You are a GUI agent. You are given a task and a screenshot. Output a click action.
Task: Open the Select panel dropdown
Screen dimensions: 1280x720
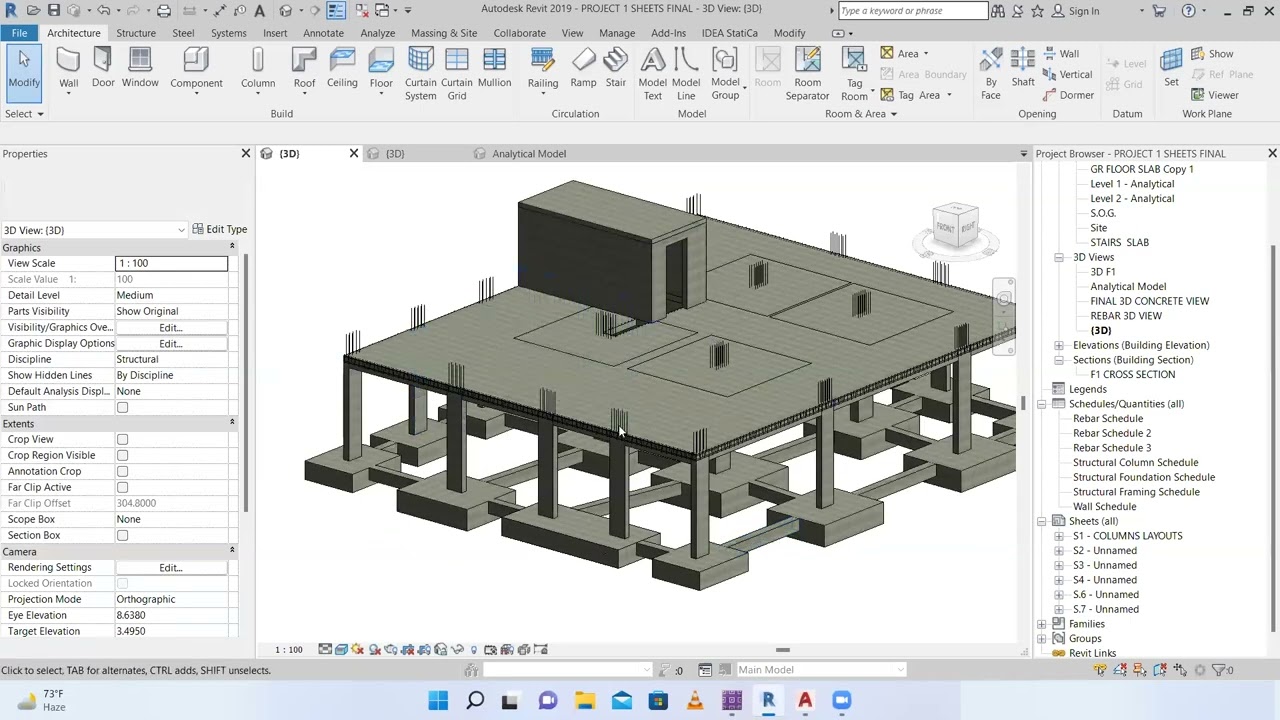click(24, 114)
